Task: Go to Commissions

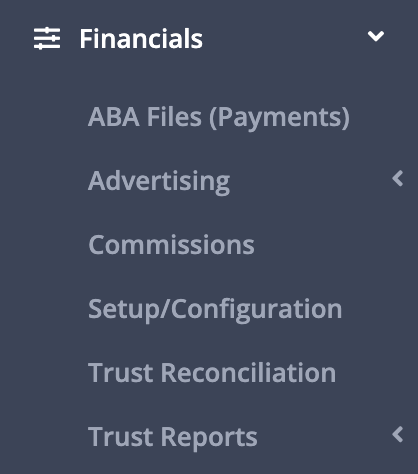Action: click(171, 245)
